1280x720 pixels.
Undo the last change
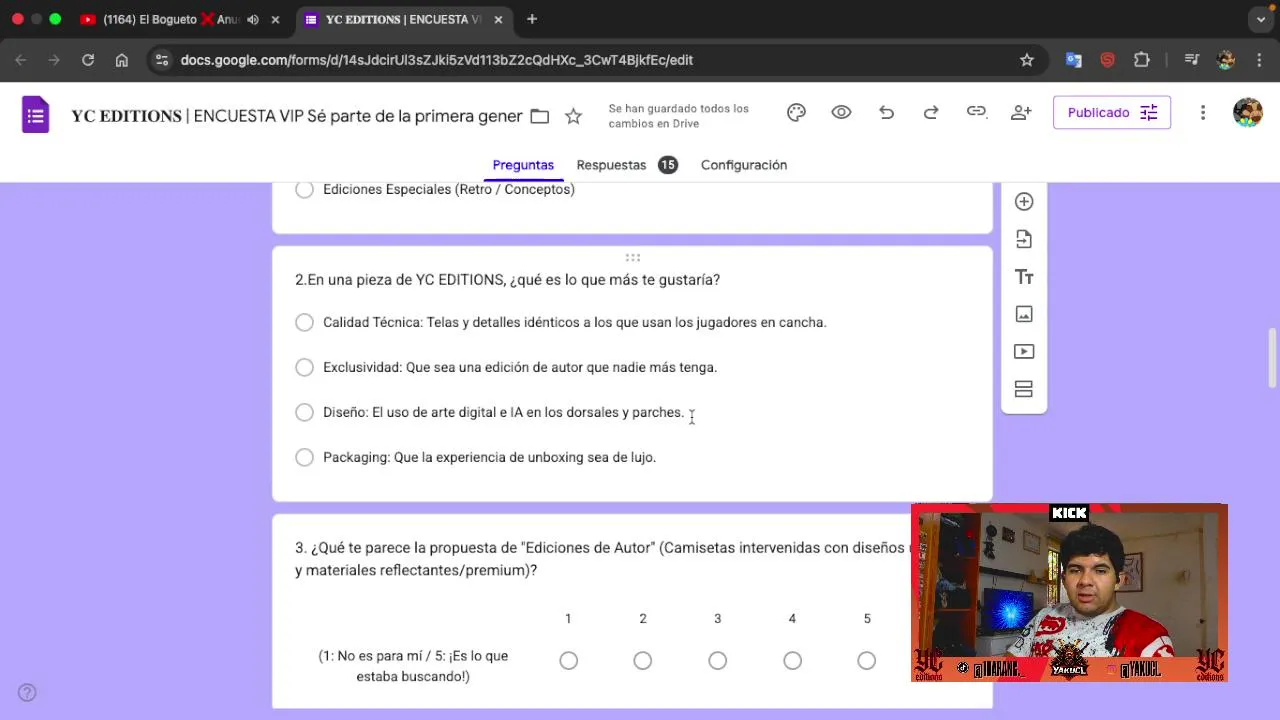pos(886,113)
